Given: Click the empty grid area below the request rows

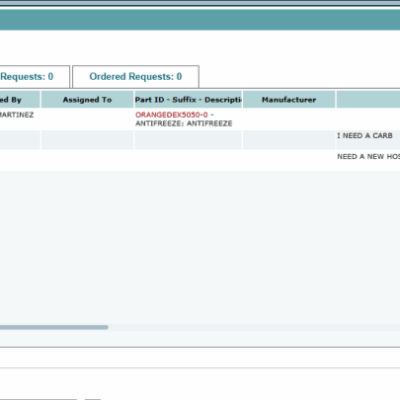Looking at the screenshot, I should [200, 247].
